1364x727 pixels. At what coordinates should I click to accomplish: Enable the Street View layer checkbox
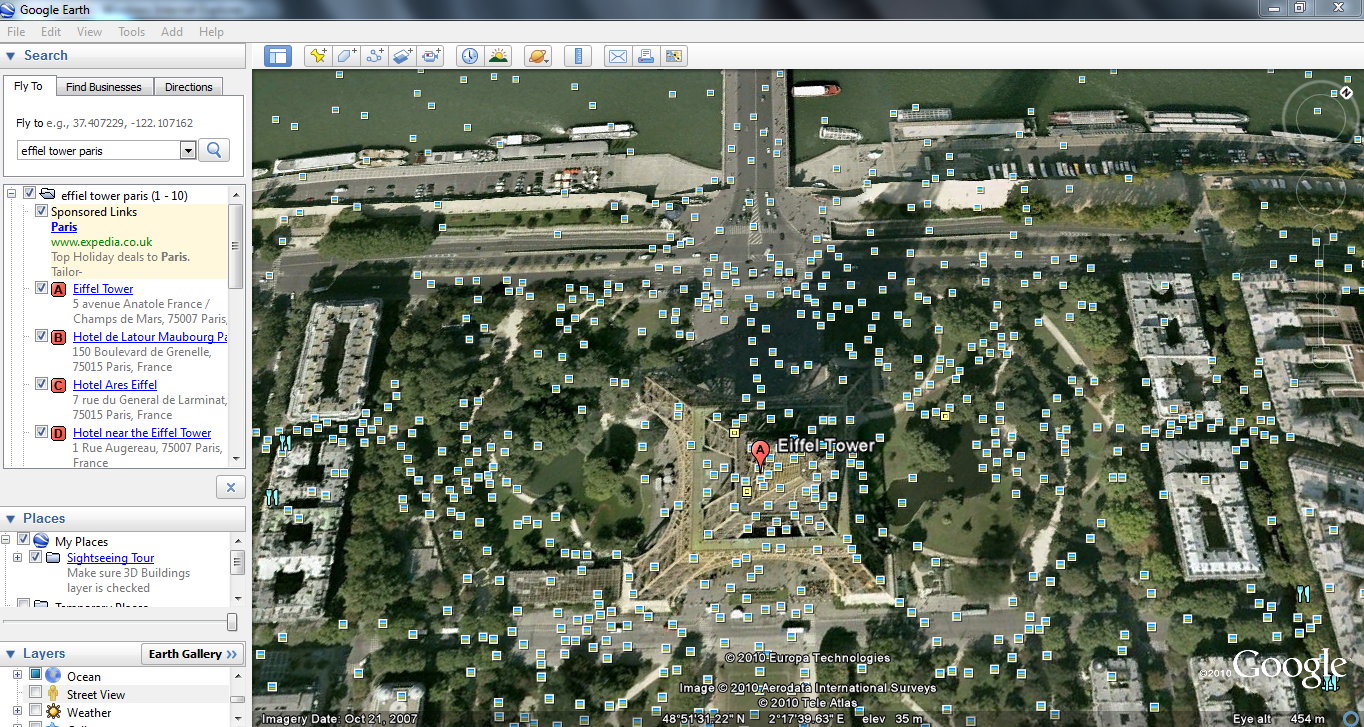(35, 693)
